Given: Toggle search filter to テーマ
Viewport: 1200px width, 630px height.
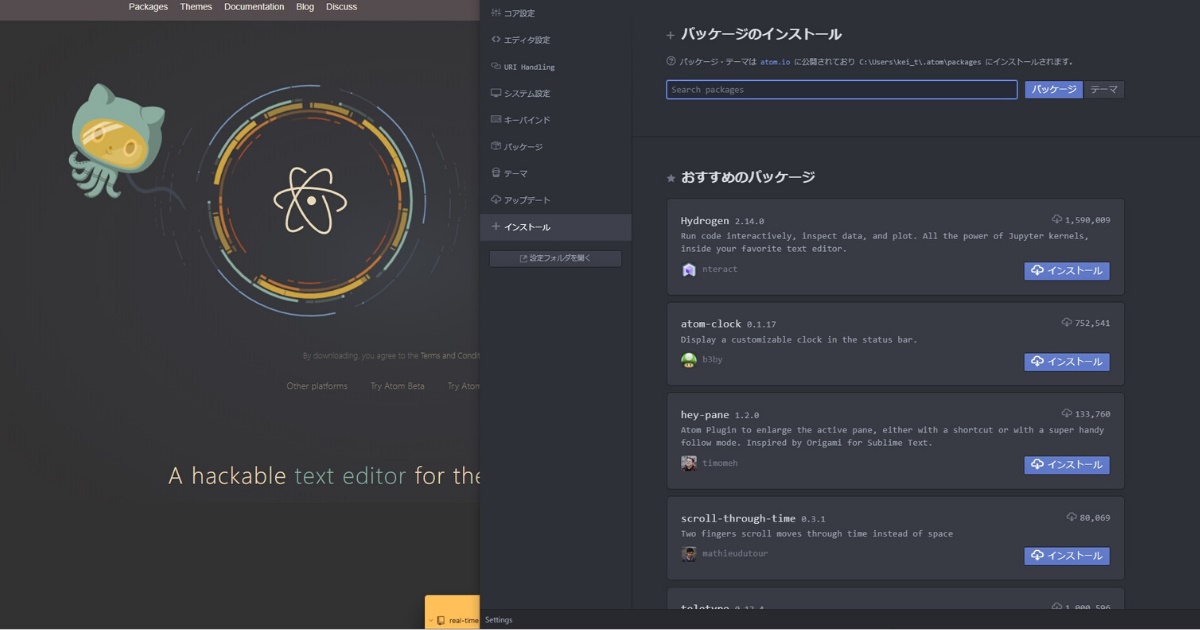Looking at the screenshot, I should (x=1104, y=90).
